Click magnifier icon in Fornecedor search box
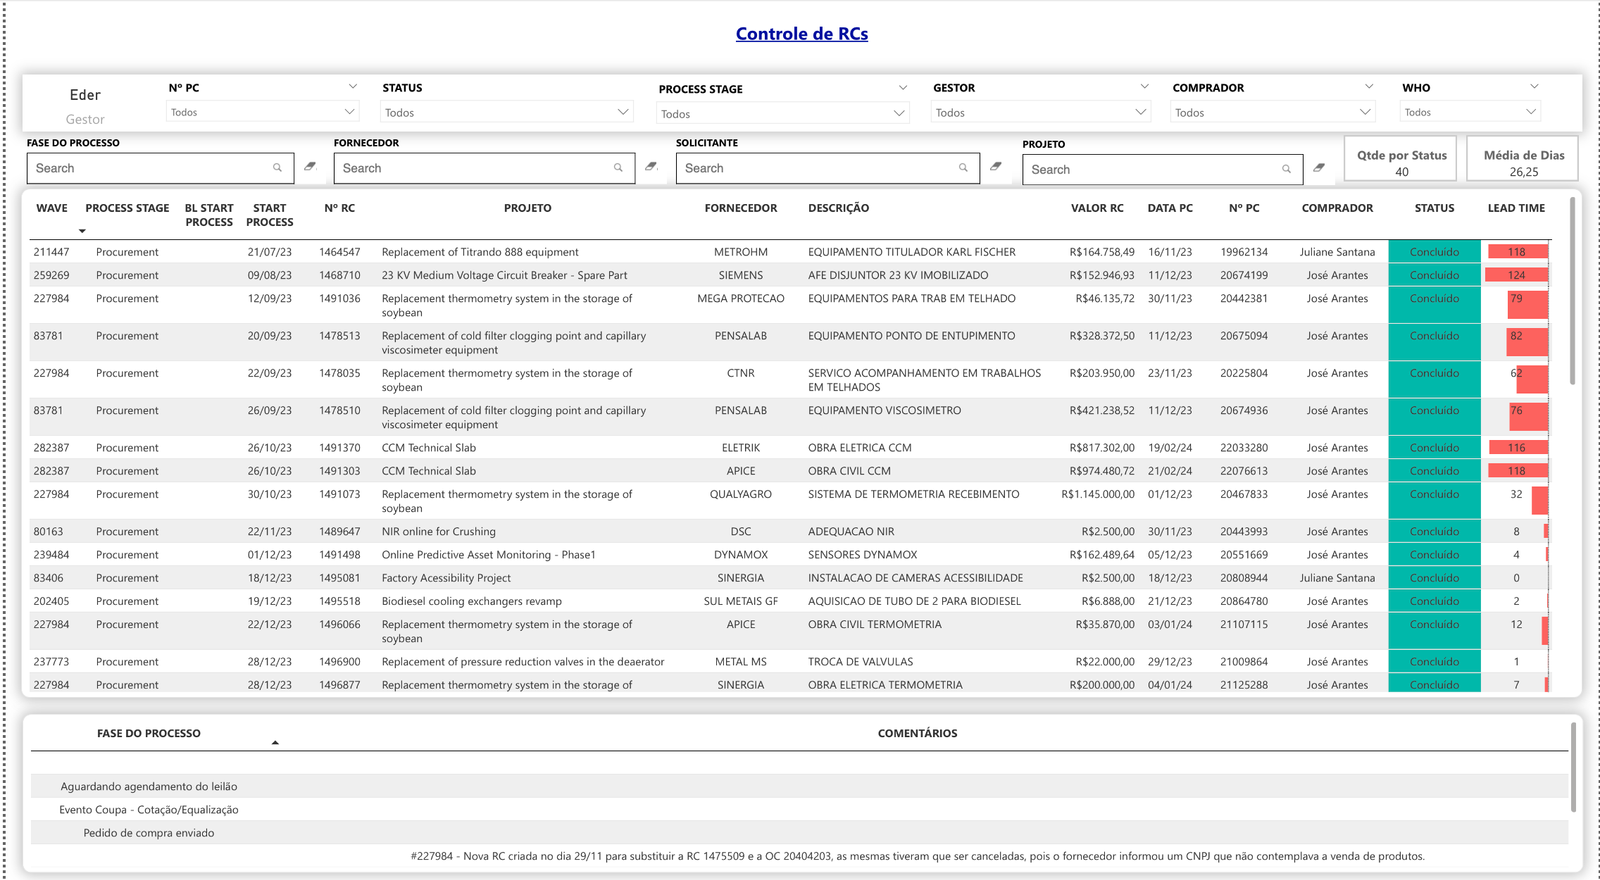The width and height of the screenshot is (1600, 880). tap(618, 168)
